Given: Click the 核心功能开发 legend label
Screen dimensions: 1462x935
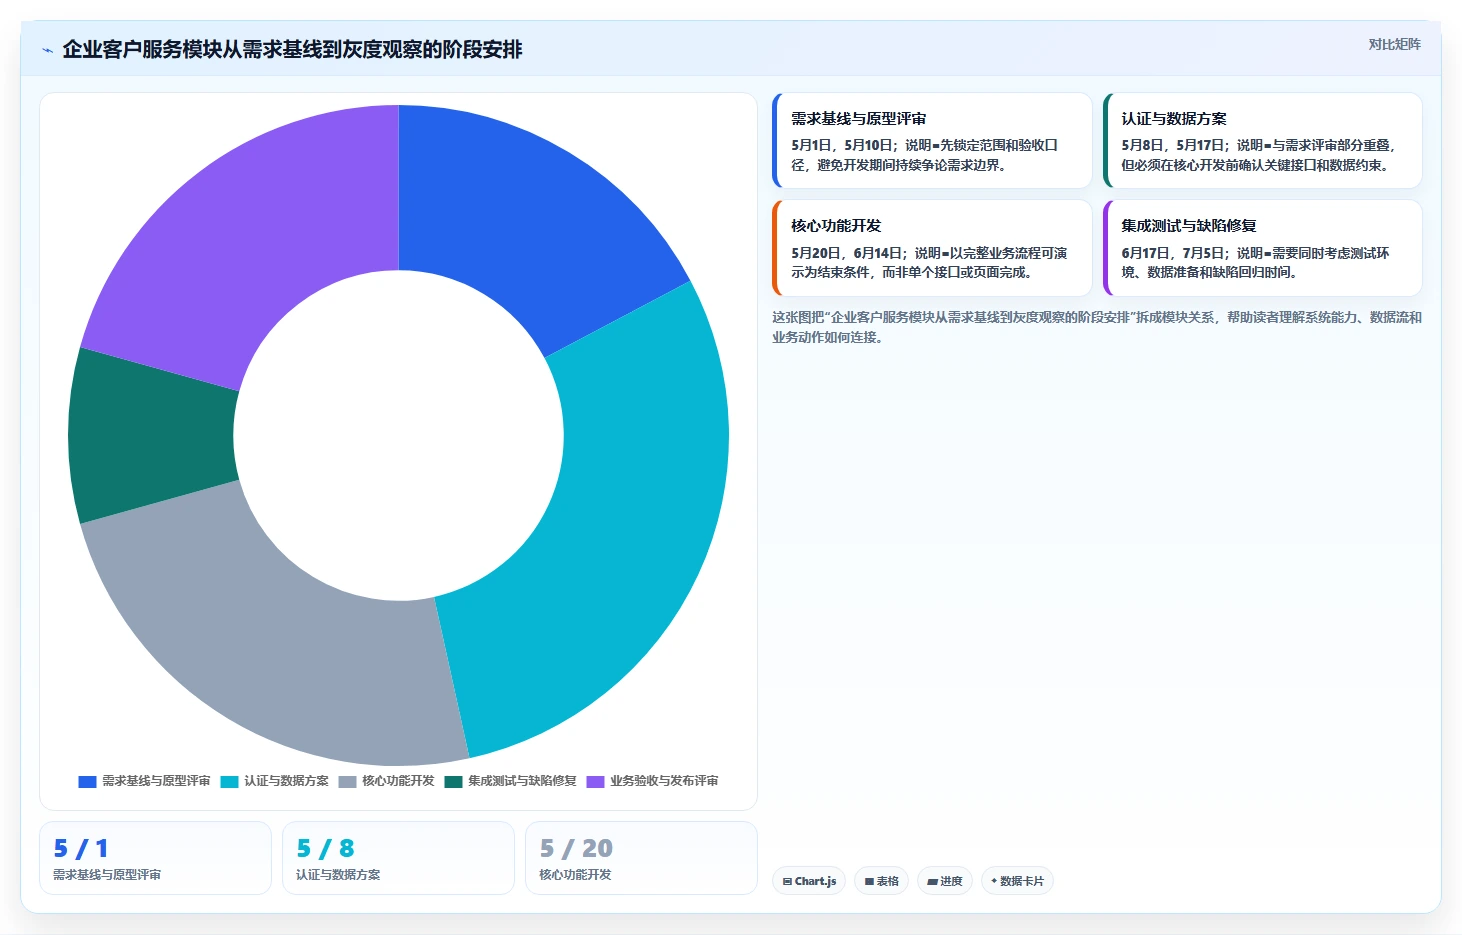Looking at the screenshot, I should (398, 781).
